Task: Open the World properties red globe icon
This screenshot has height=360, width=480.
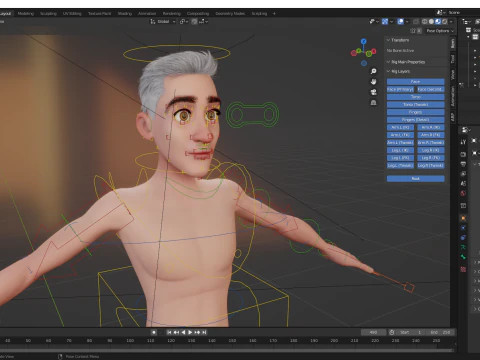Action: coord(463,193)
